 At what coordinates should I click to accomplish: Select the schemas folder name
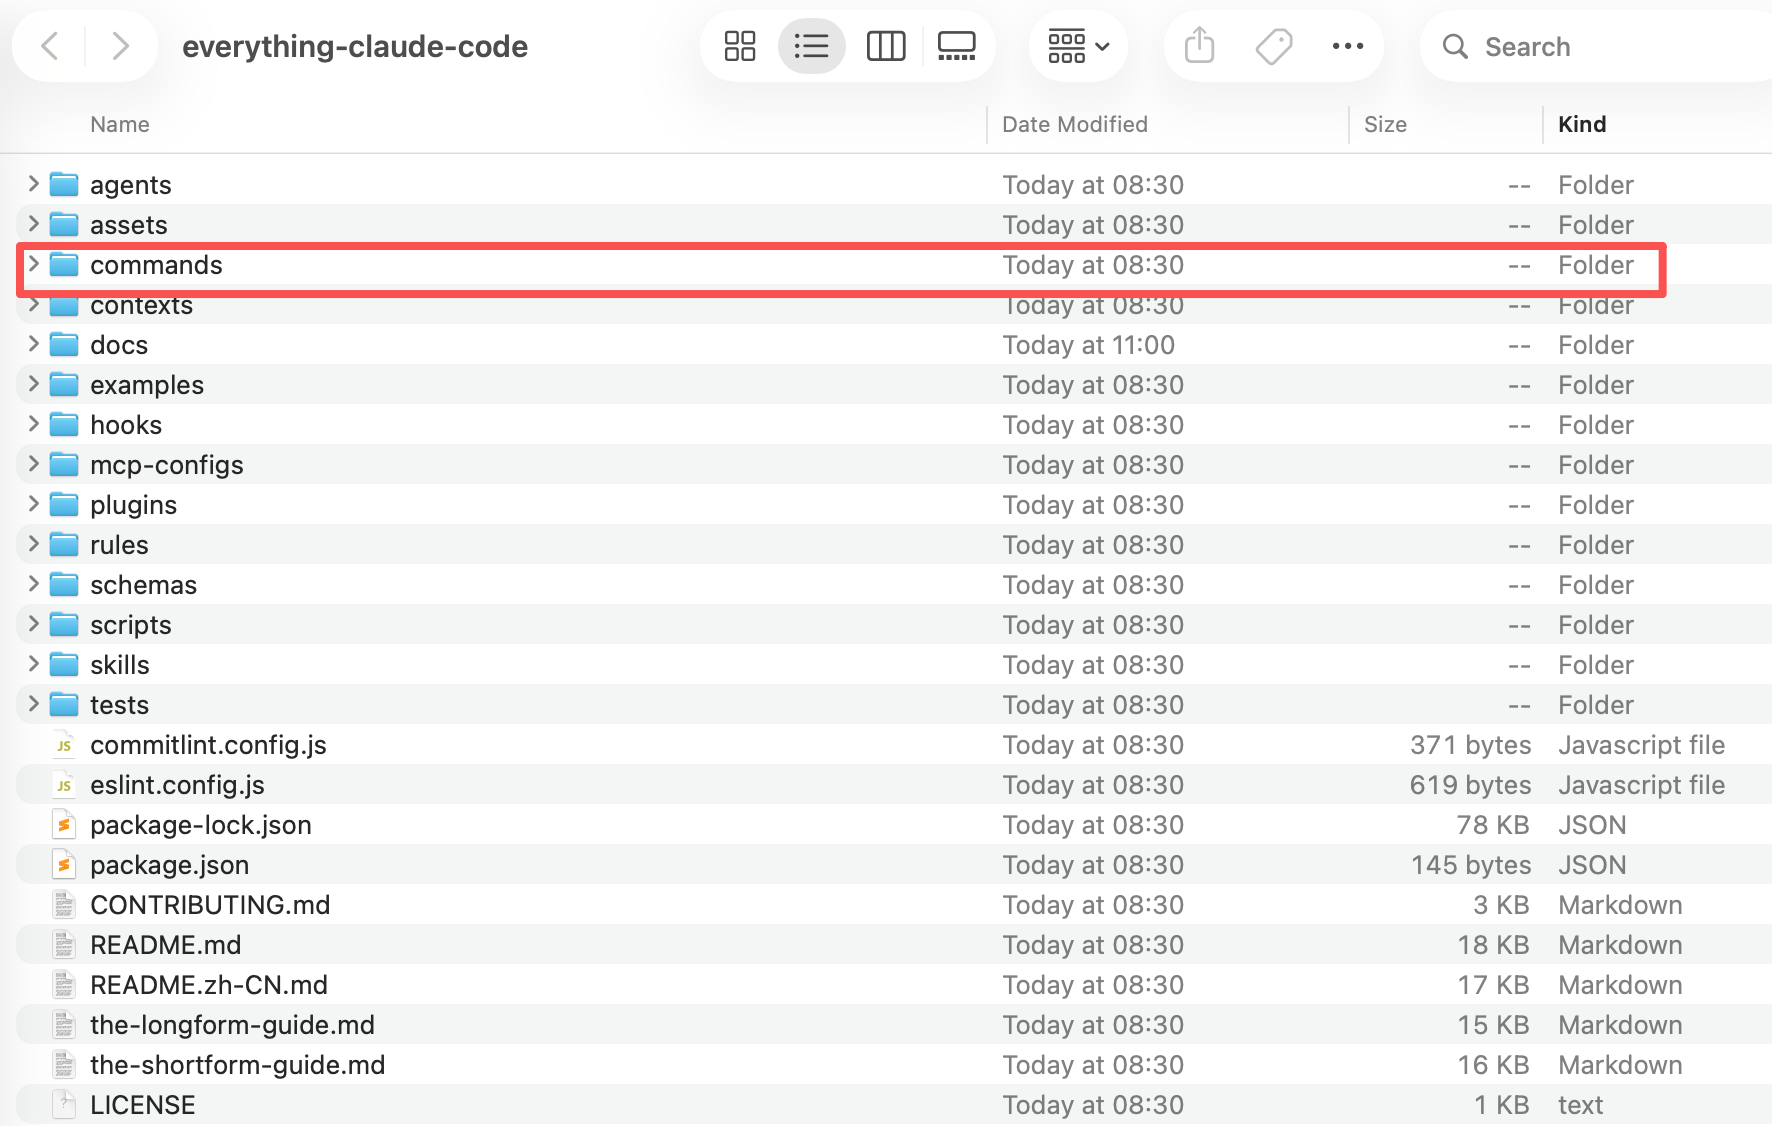(x=143, y=585)
